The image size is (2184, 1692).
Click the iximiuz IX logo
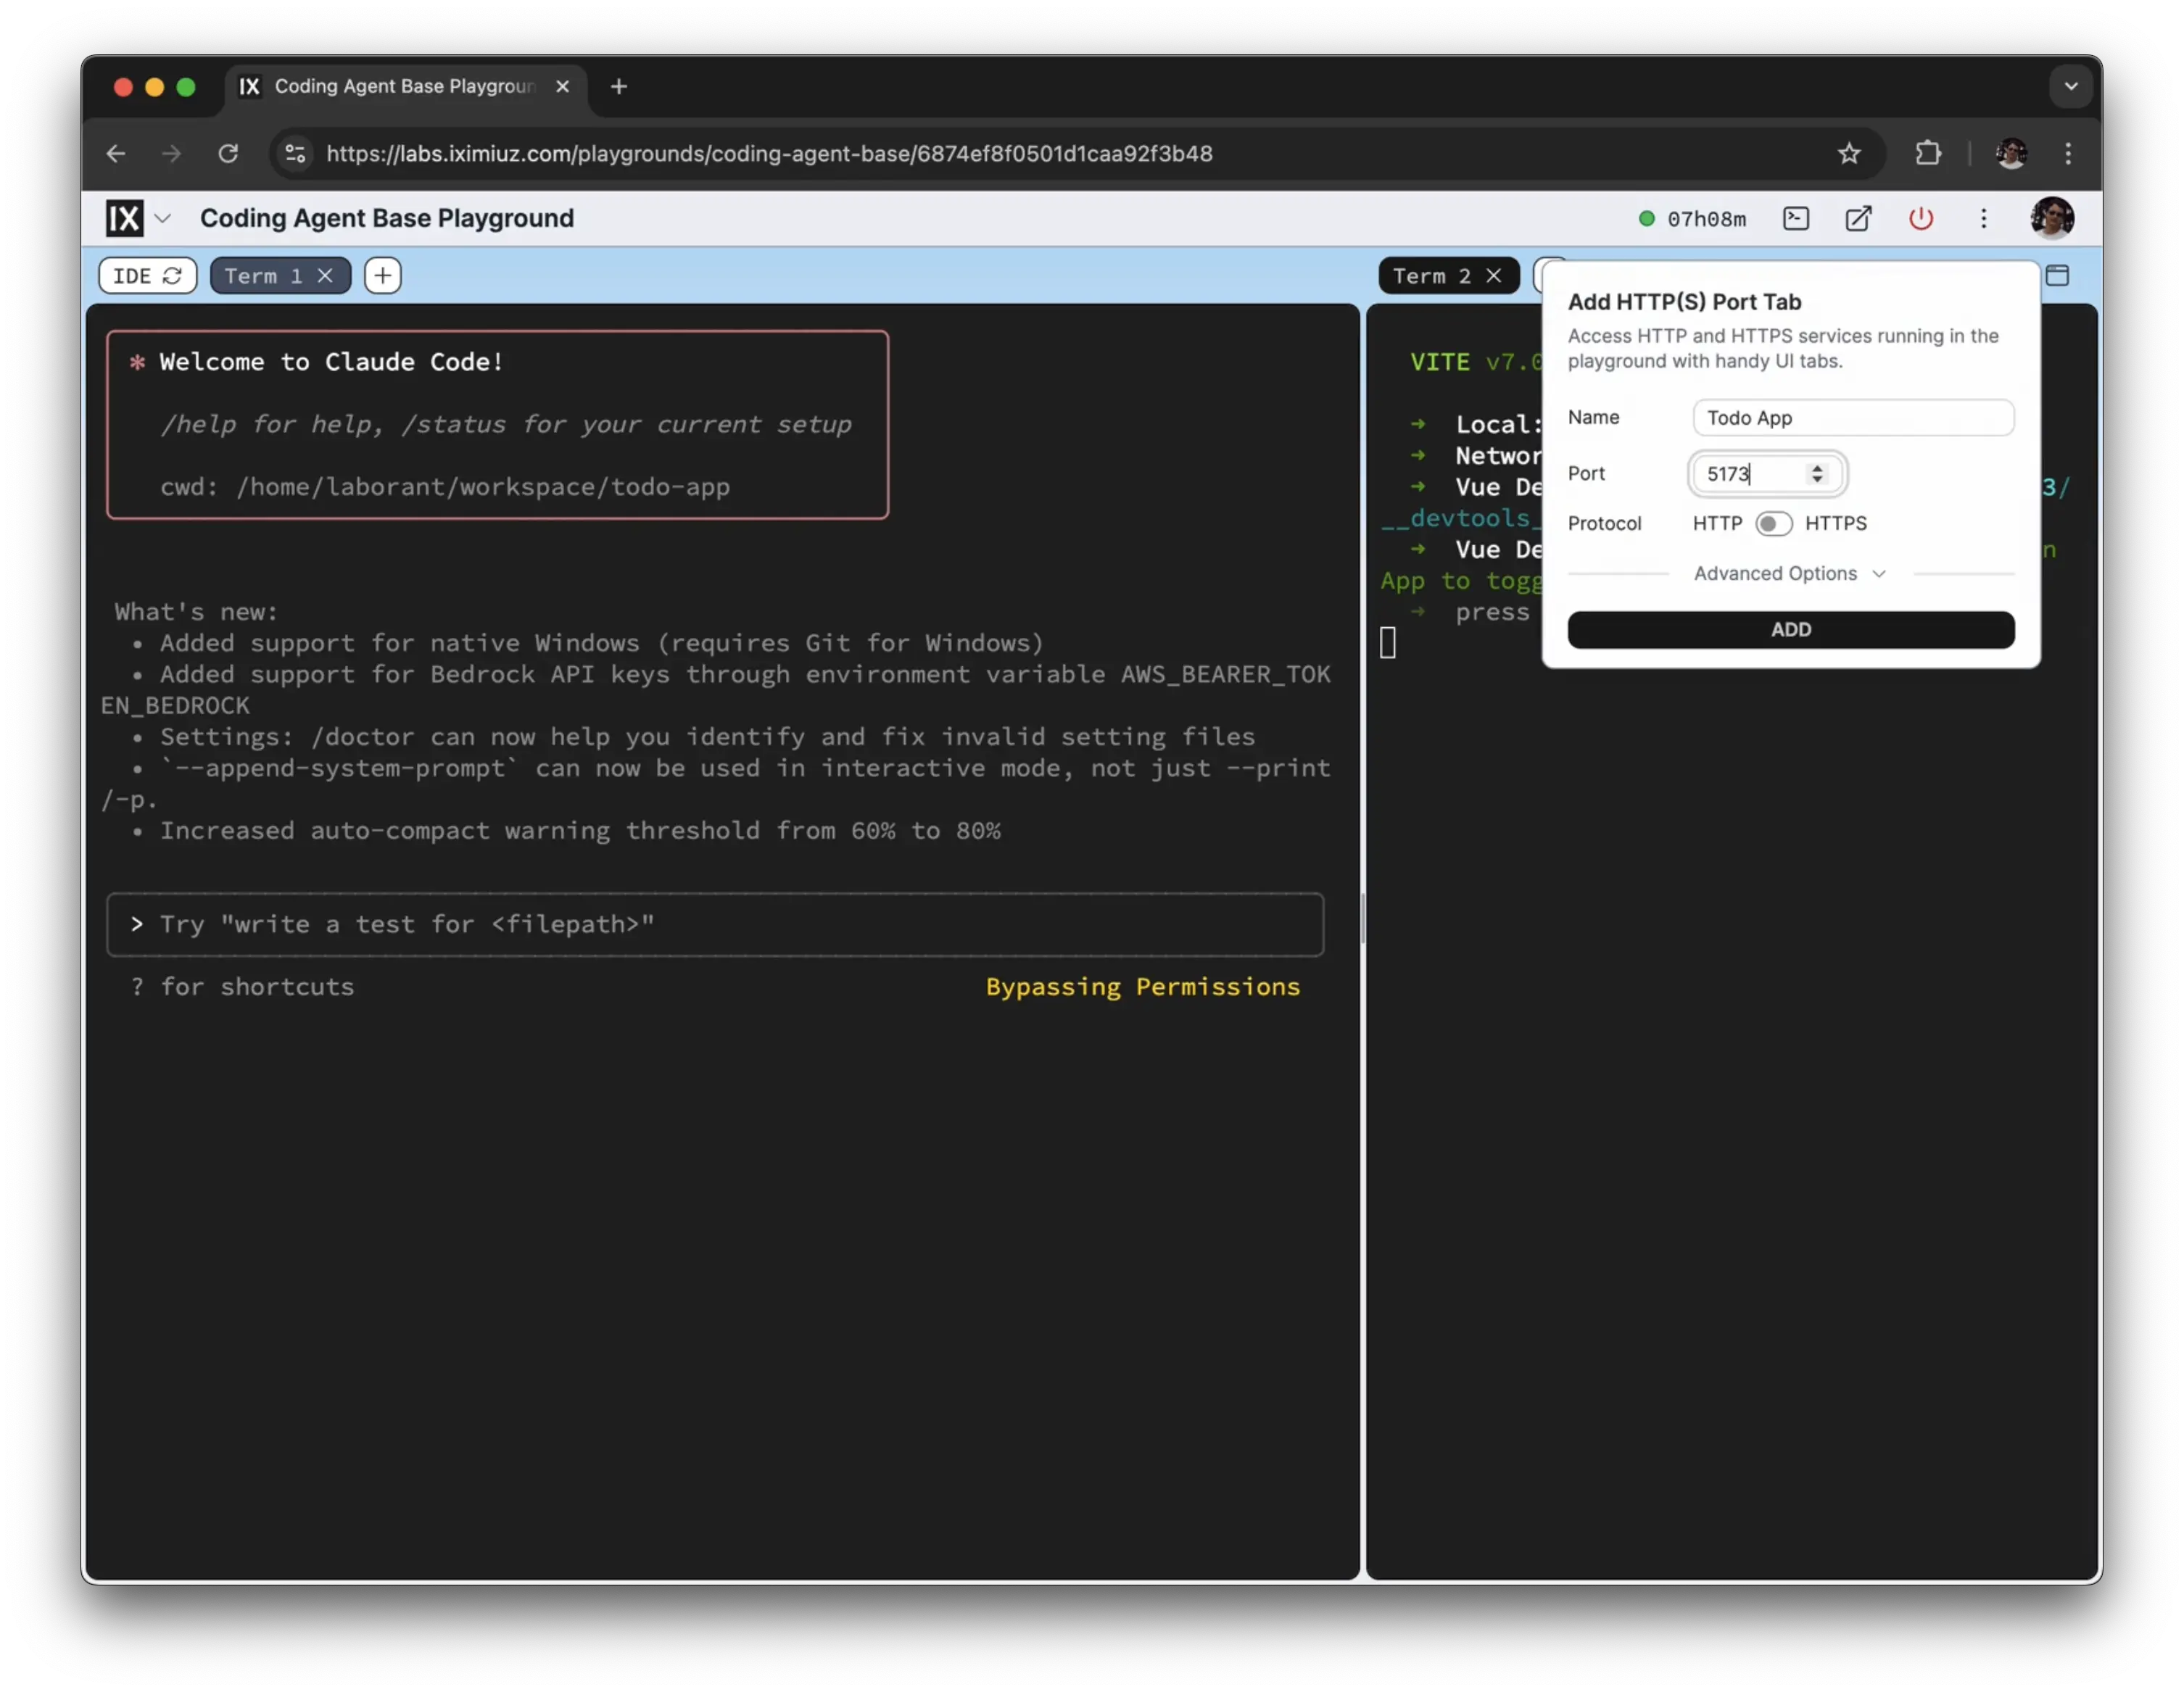125,218
